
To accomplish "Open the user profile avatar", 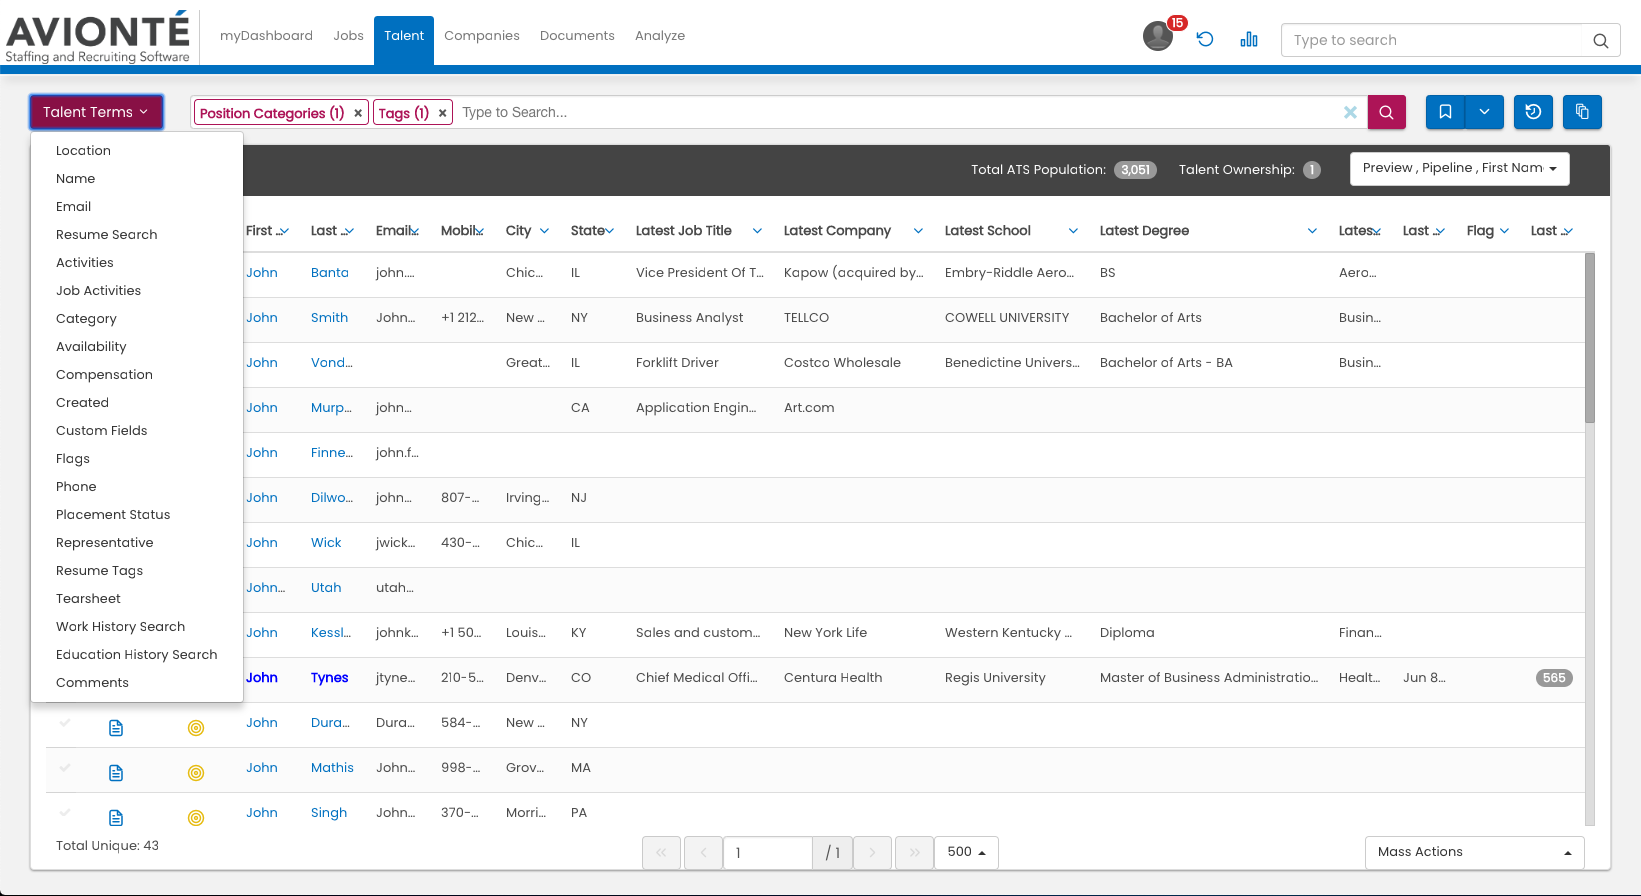I will coord(1157,37).
